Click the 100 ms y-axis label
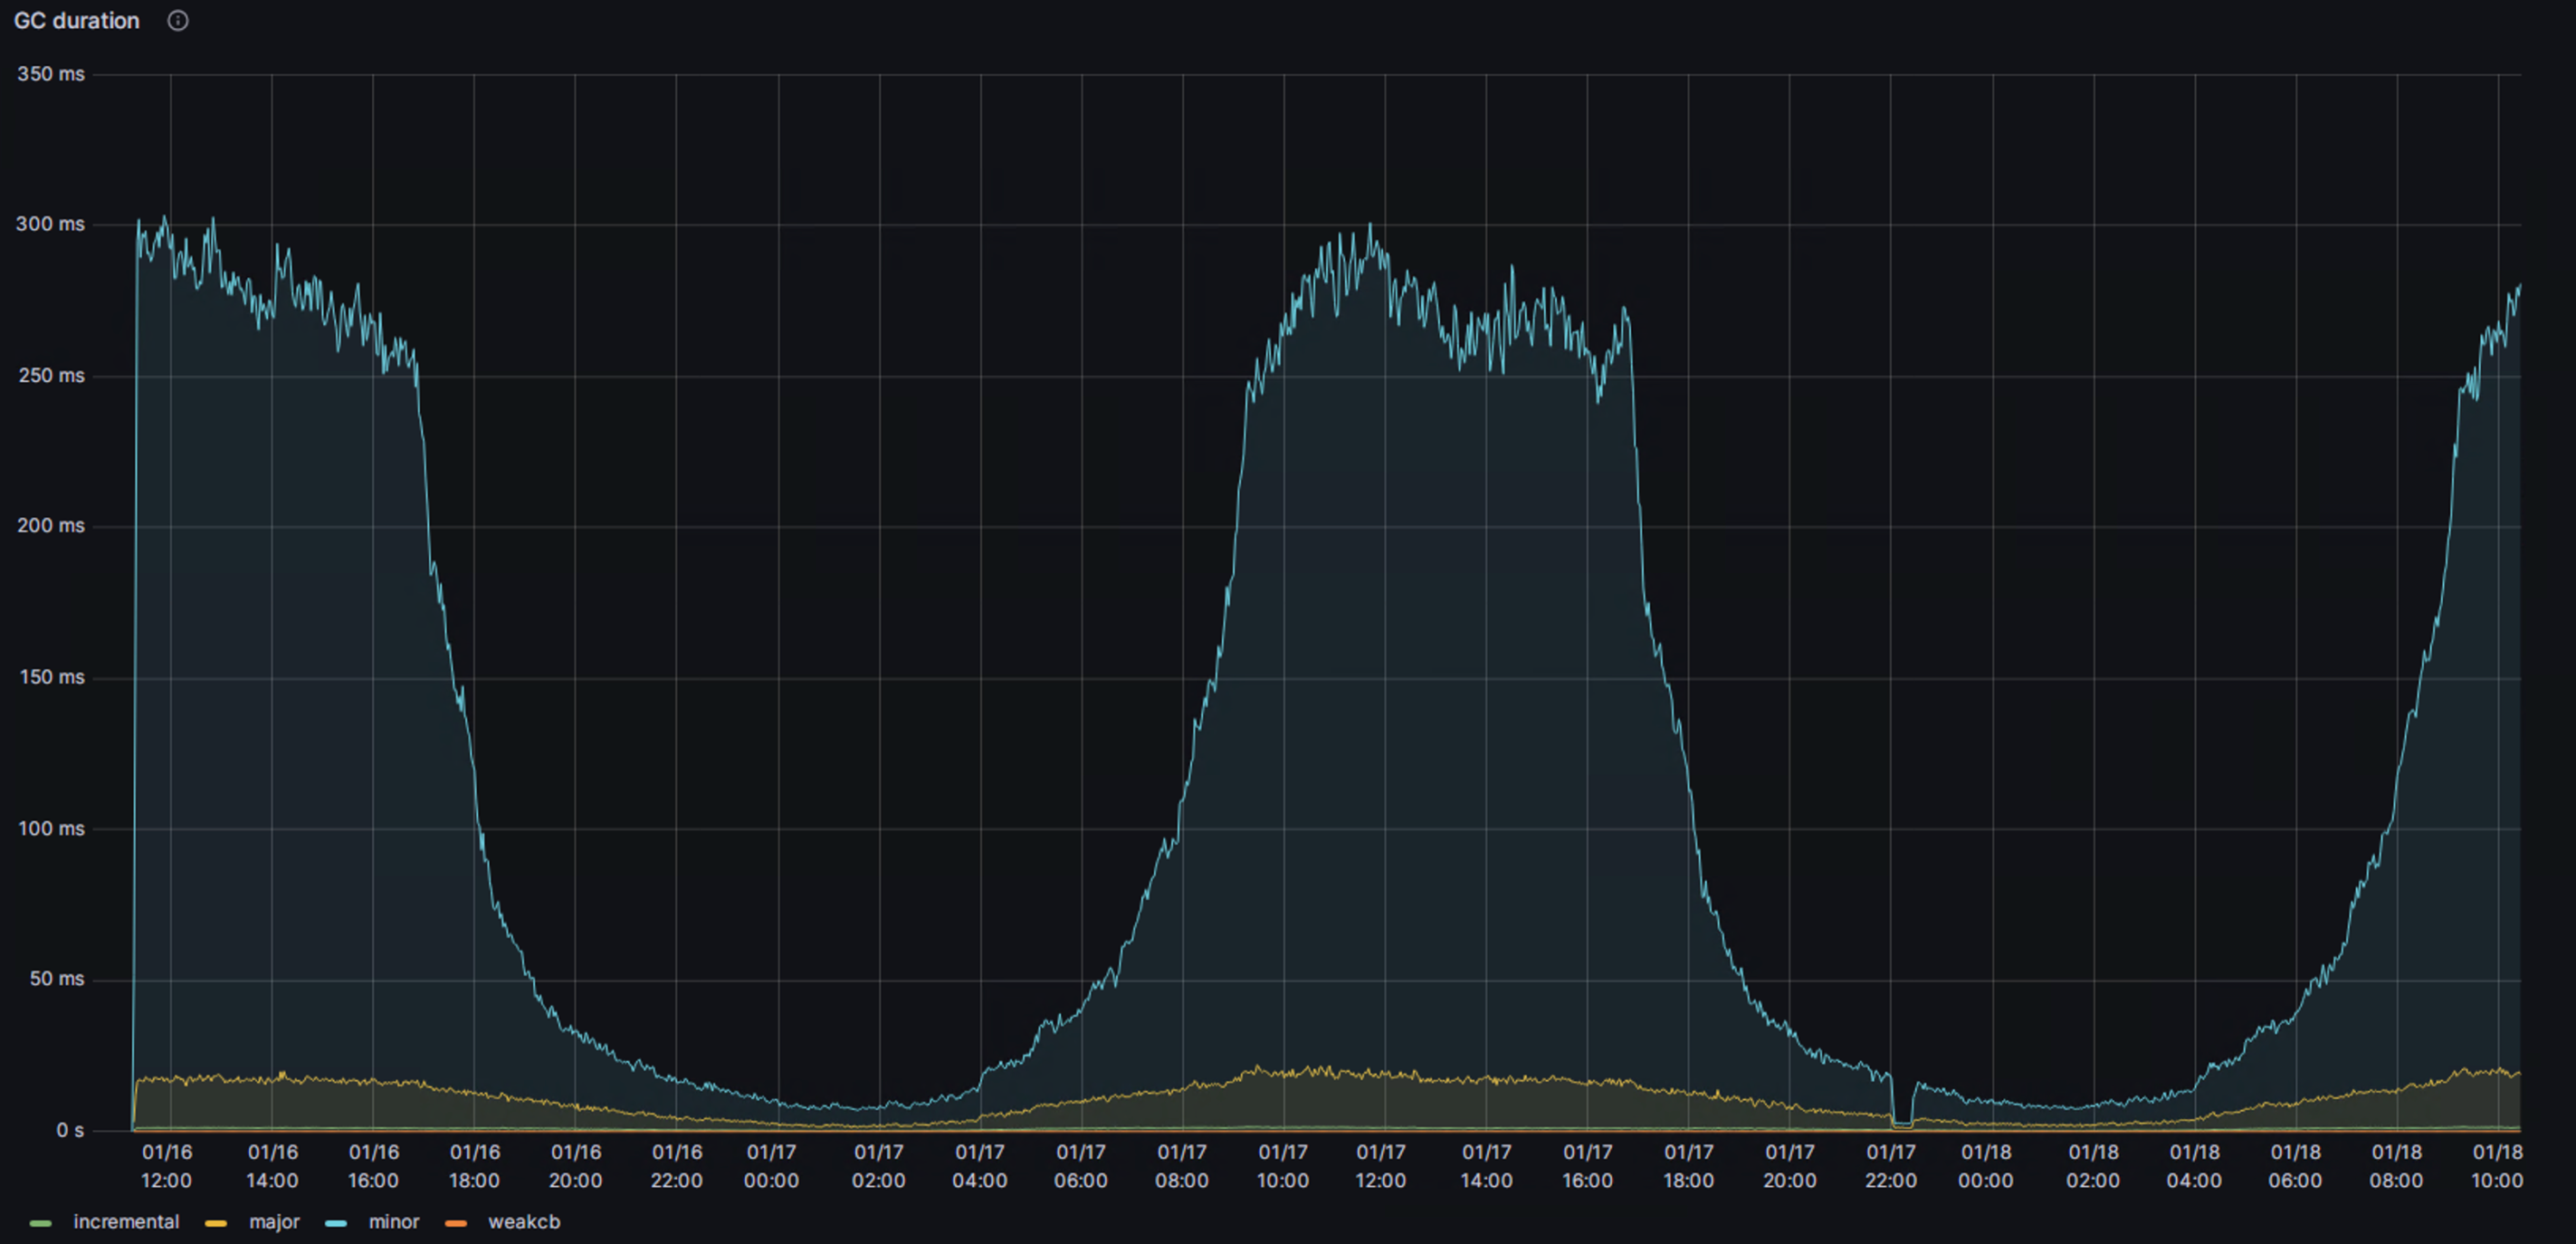Viewport: 2576px width, 1244px height. [x=51, y=828]
